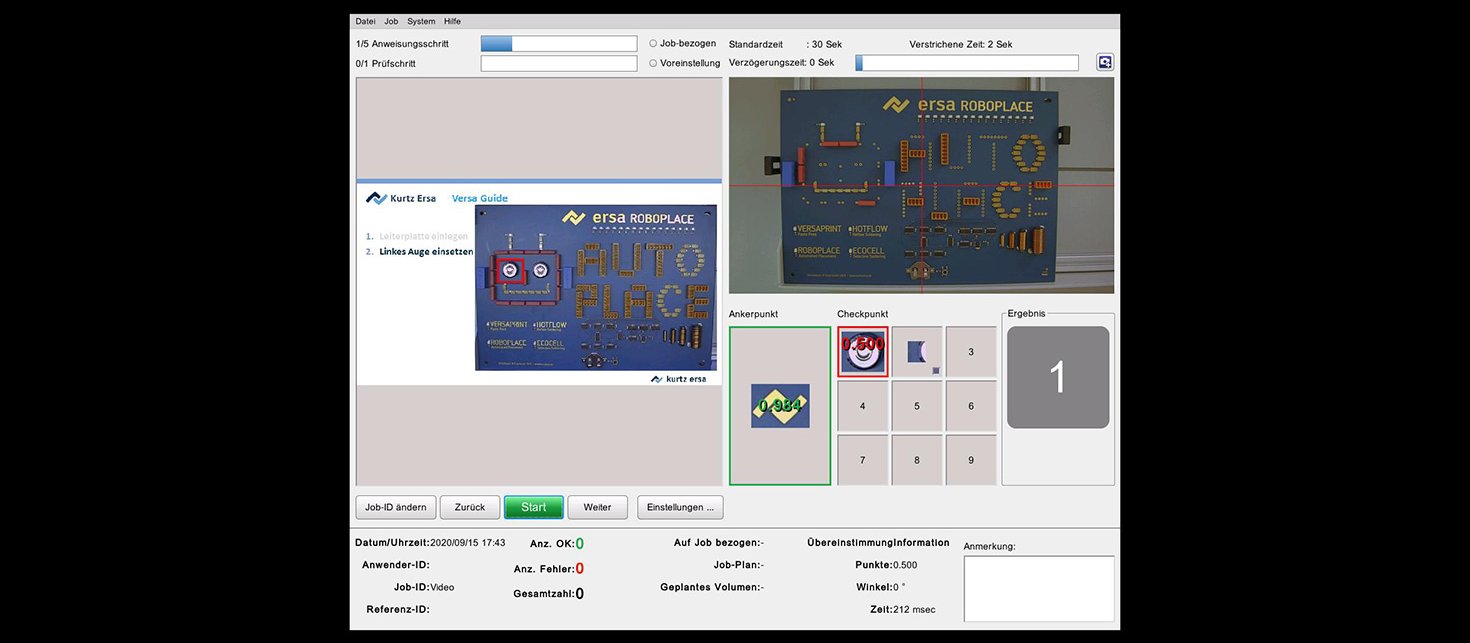Click the Ergebnis result box showing 1
This screenshot has width=1470, height=643.
(1058, 377)
